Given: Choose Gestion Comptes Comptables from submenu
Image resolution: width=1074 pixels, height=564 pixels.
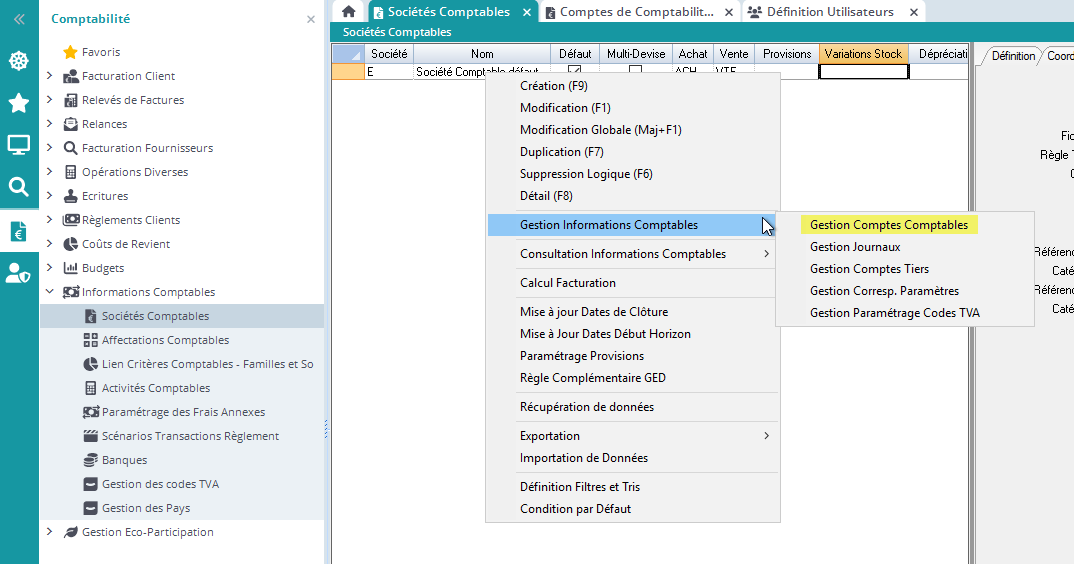Looking at the screenshot, I should click(888, 225).
